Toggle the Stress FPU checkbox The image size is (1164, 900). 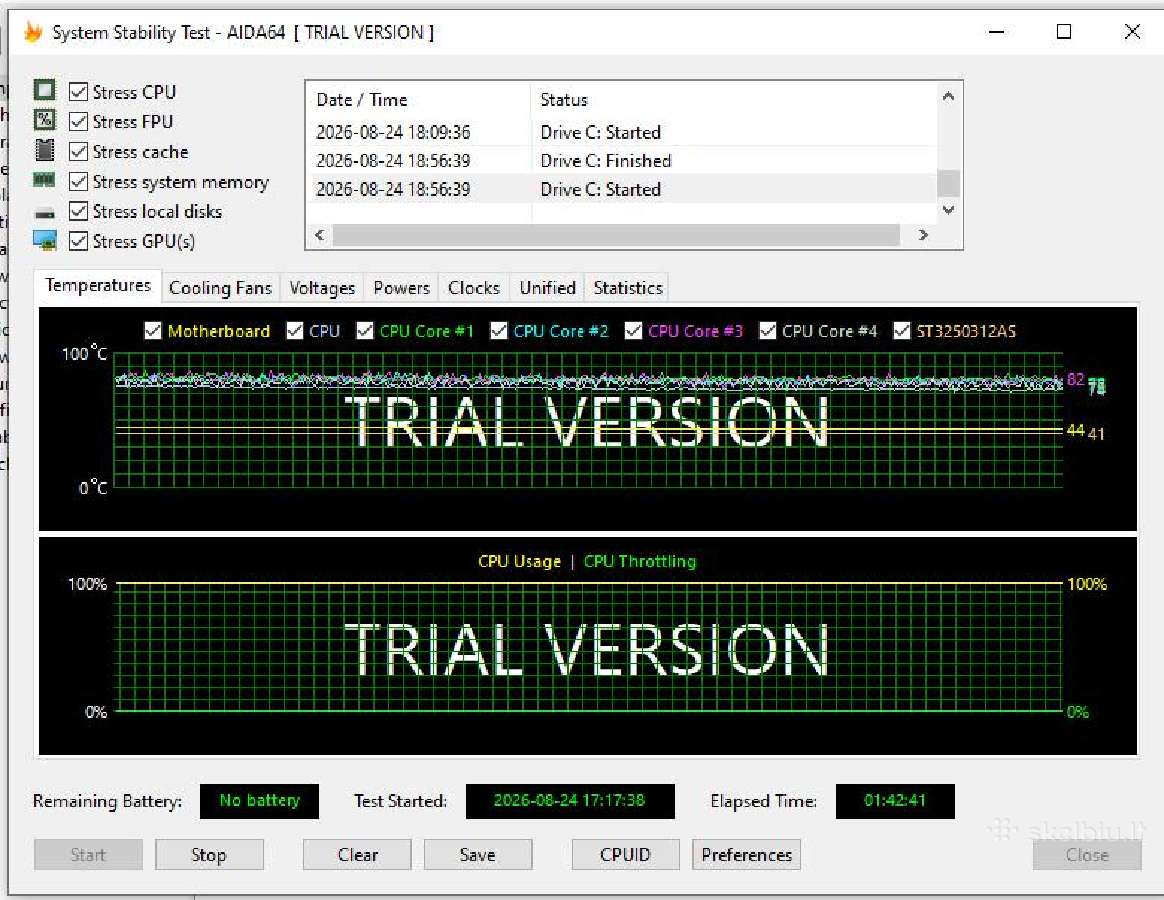(x=78, y=121)
